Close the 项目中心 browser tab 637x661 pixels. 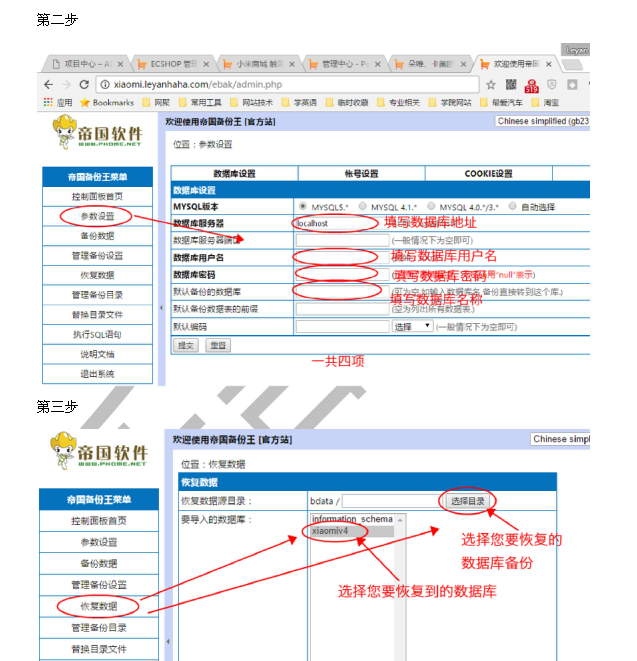(x=120, y=64)
